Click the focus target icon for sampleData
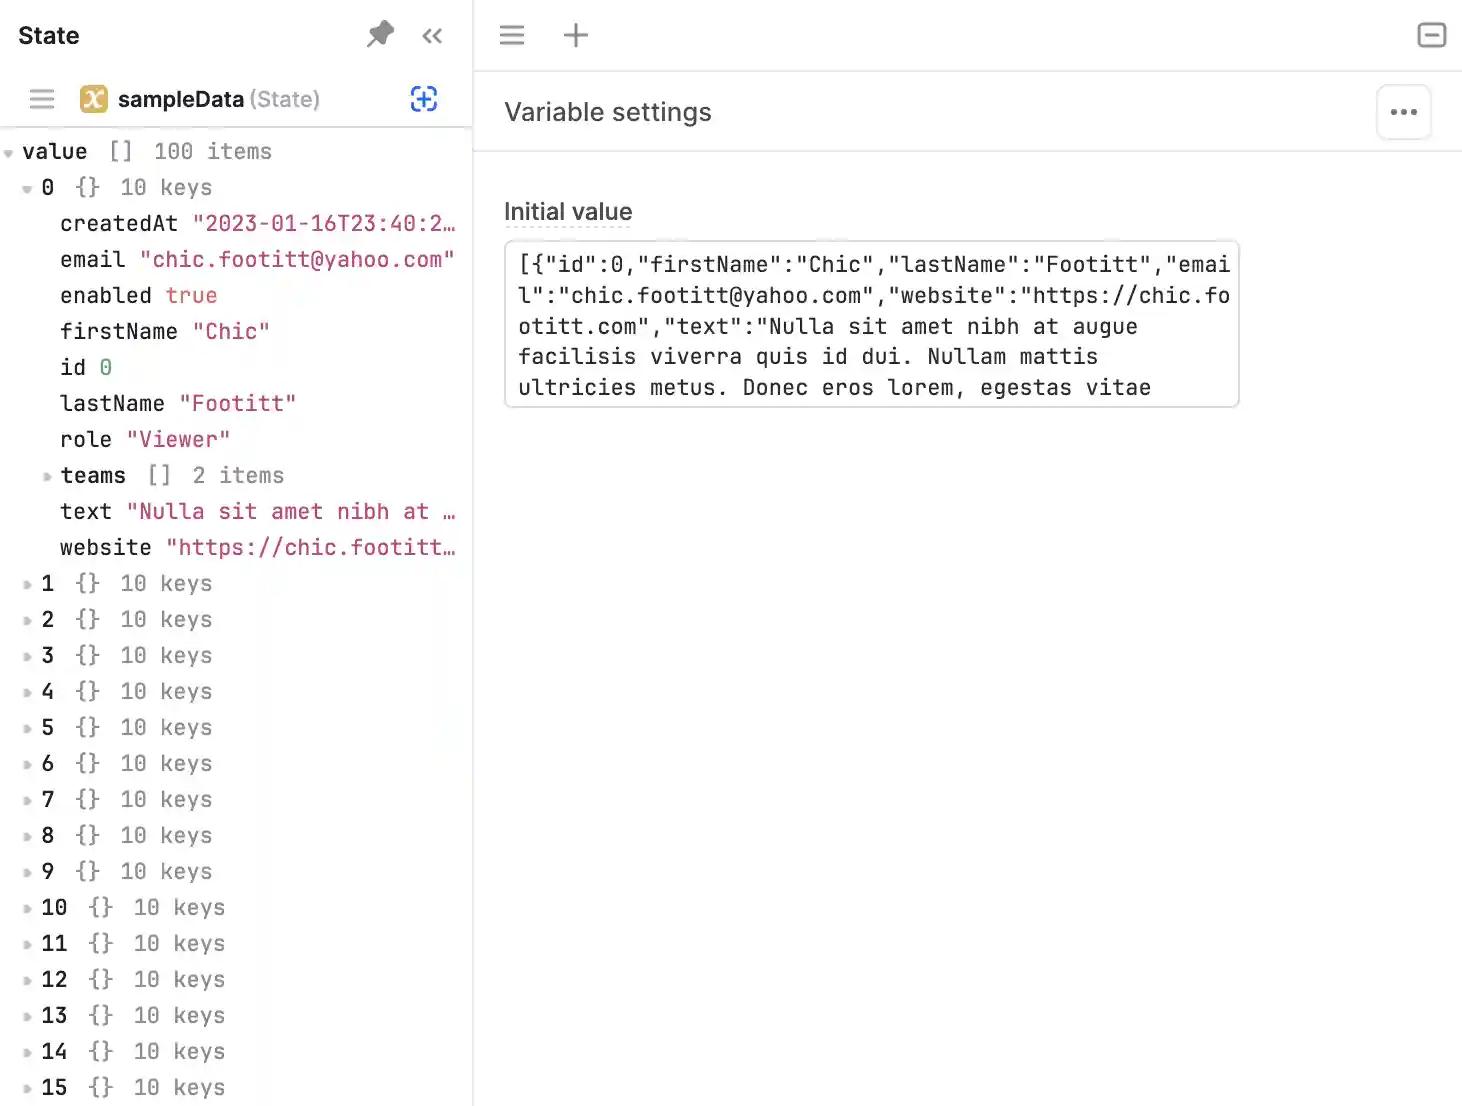Viewport: 1462px width, 1106px height. point(424,99)
